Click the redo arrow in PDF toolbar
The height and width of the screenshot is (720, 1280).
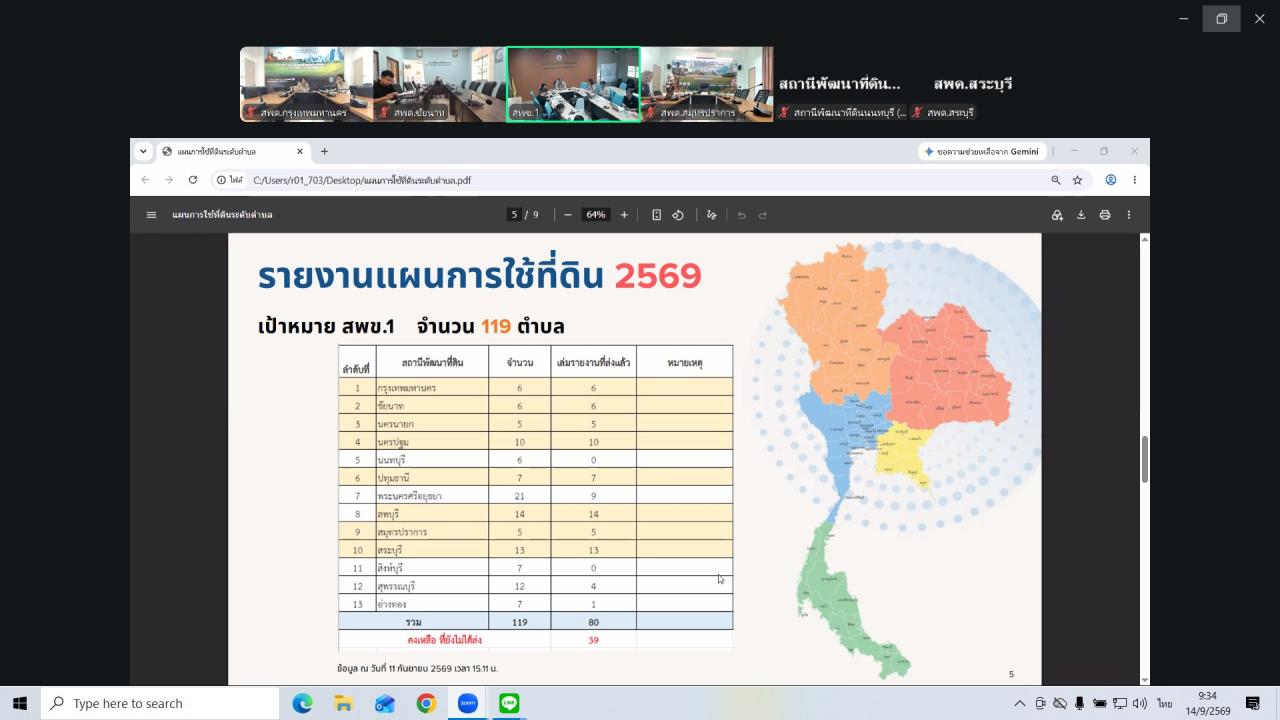pyautogui.click(x=763, y=215)
